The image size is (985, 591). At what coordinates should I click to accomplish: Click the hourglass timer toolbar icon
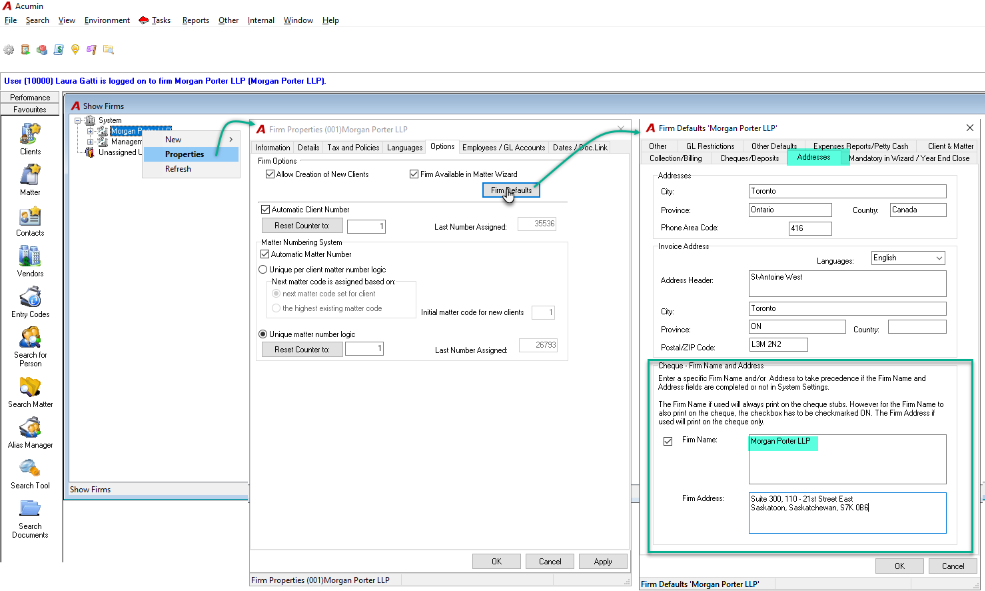tap(25, 50)
